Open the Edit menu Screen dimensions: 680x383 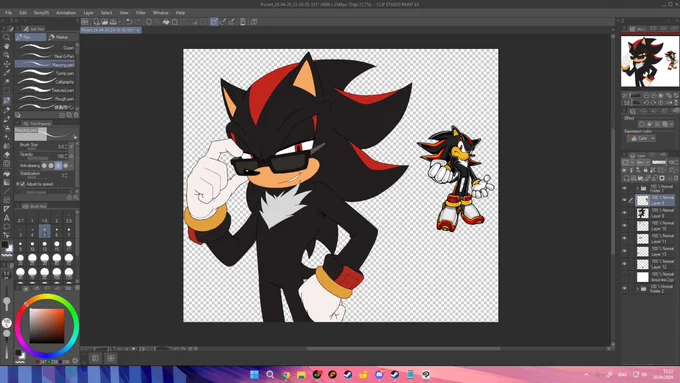click(x=23, y=13)
